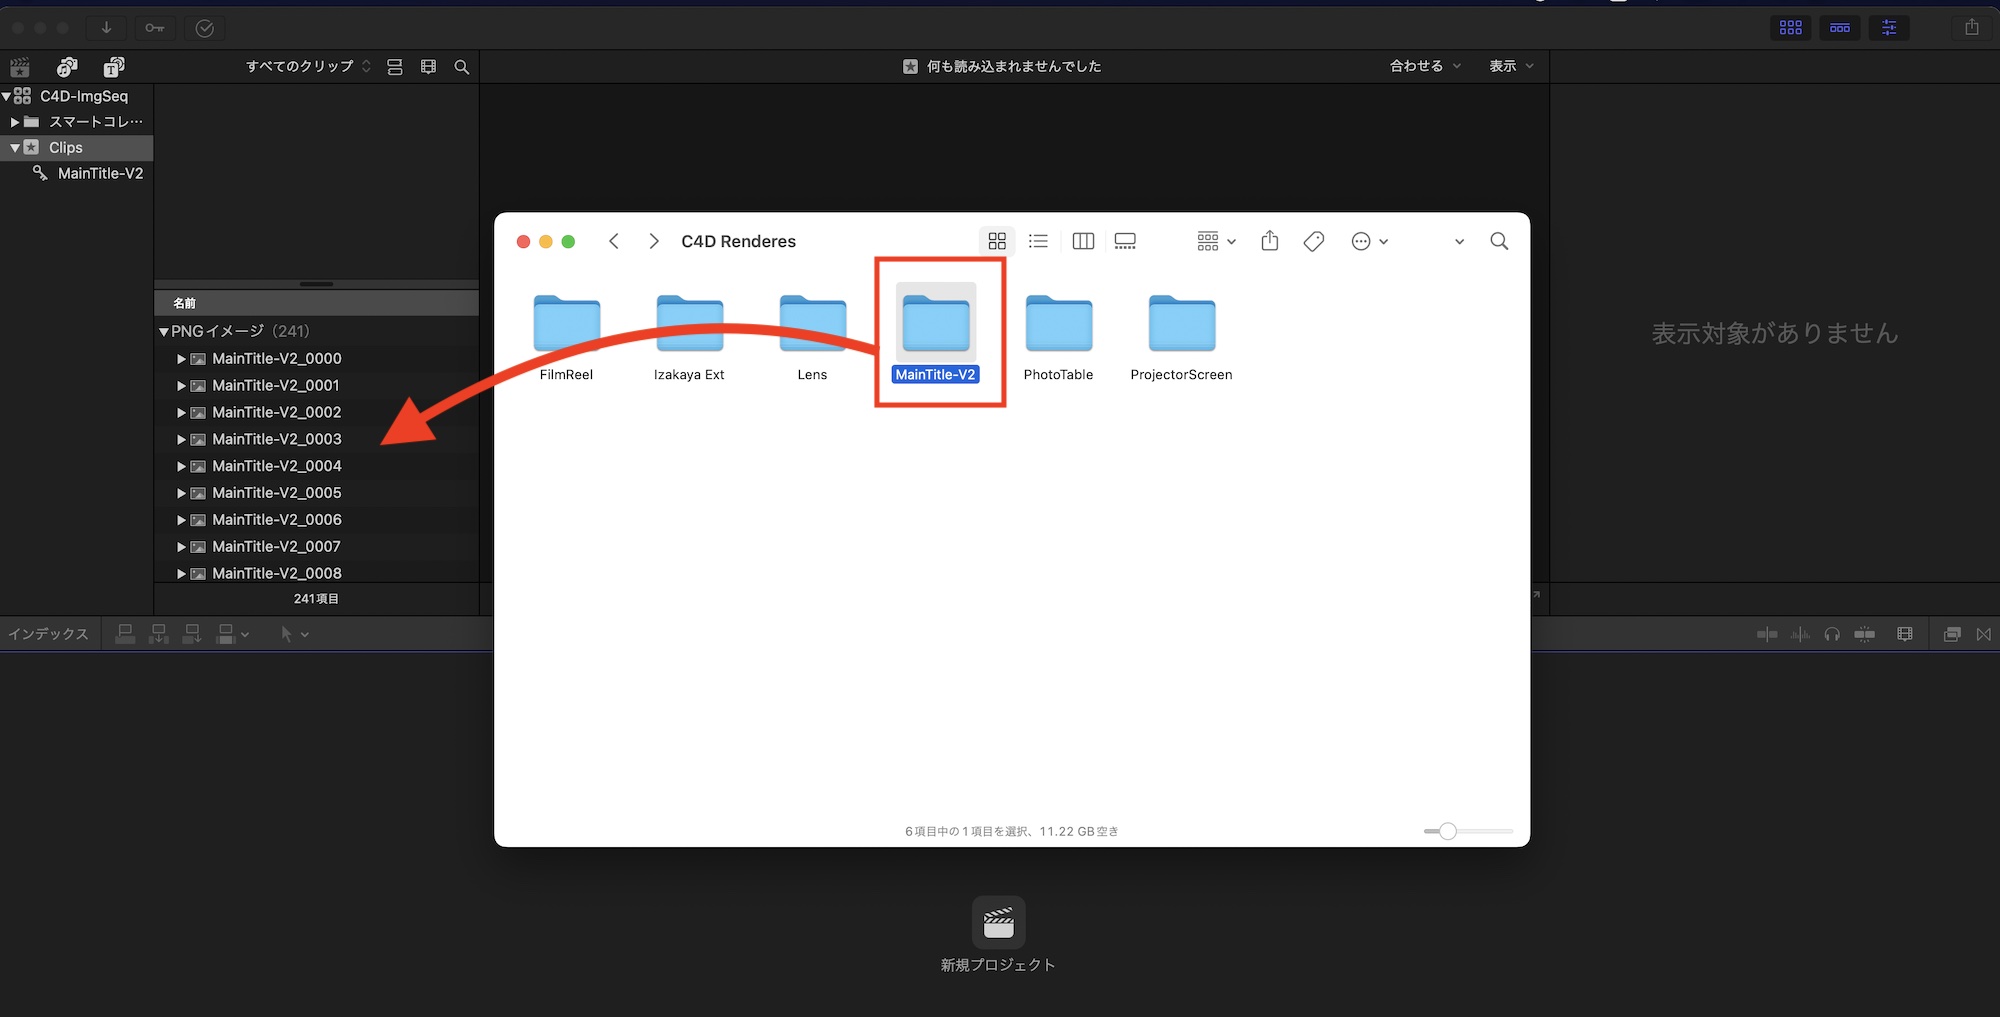Viewport: 2000px width, 1017px height.
Task: Adjust the Finder icon size slider
Action: pos(1447,831)
